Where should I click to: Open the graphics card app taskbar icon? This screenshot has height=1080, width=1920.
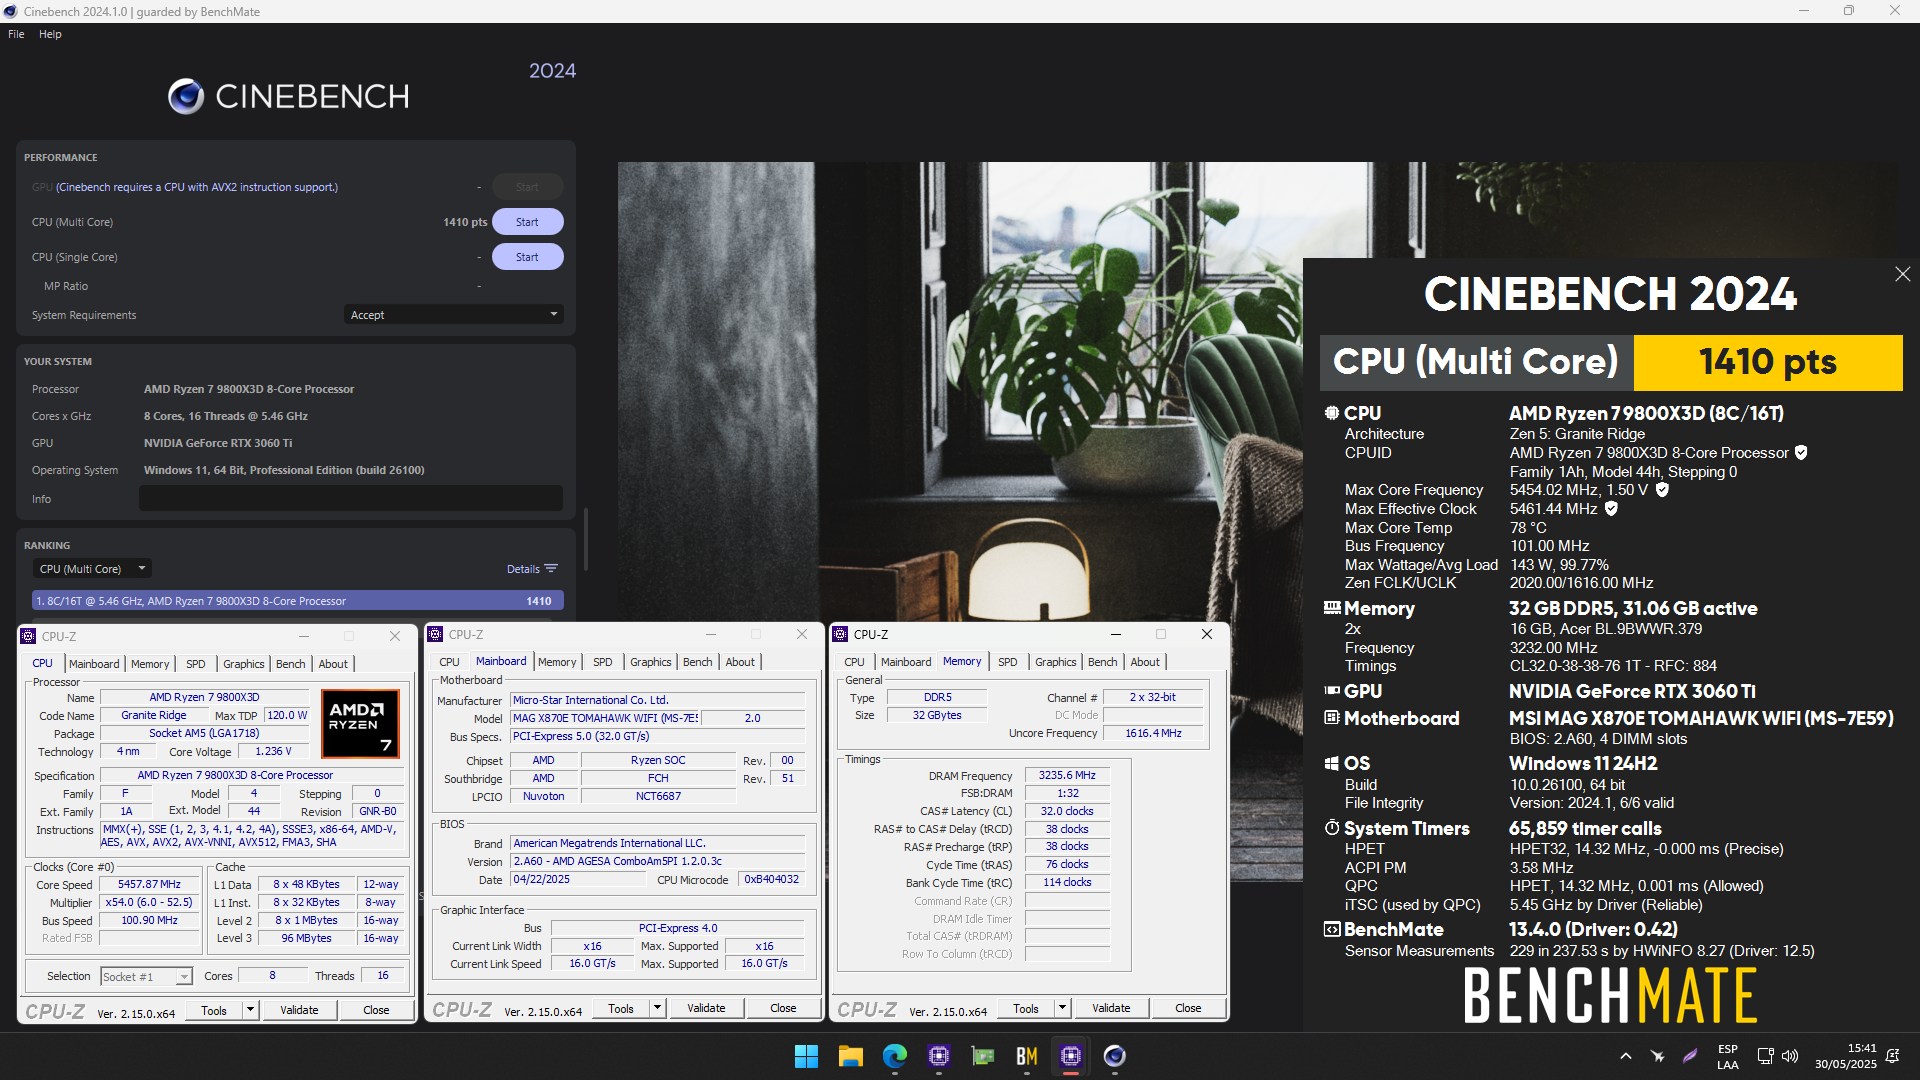[982, 1056]
